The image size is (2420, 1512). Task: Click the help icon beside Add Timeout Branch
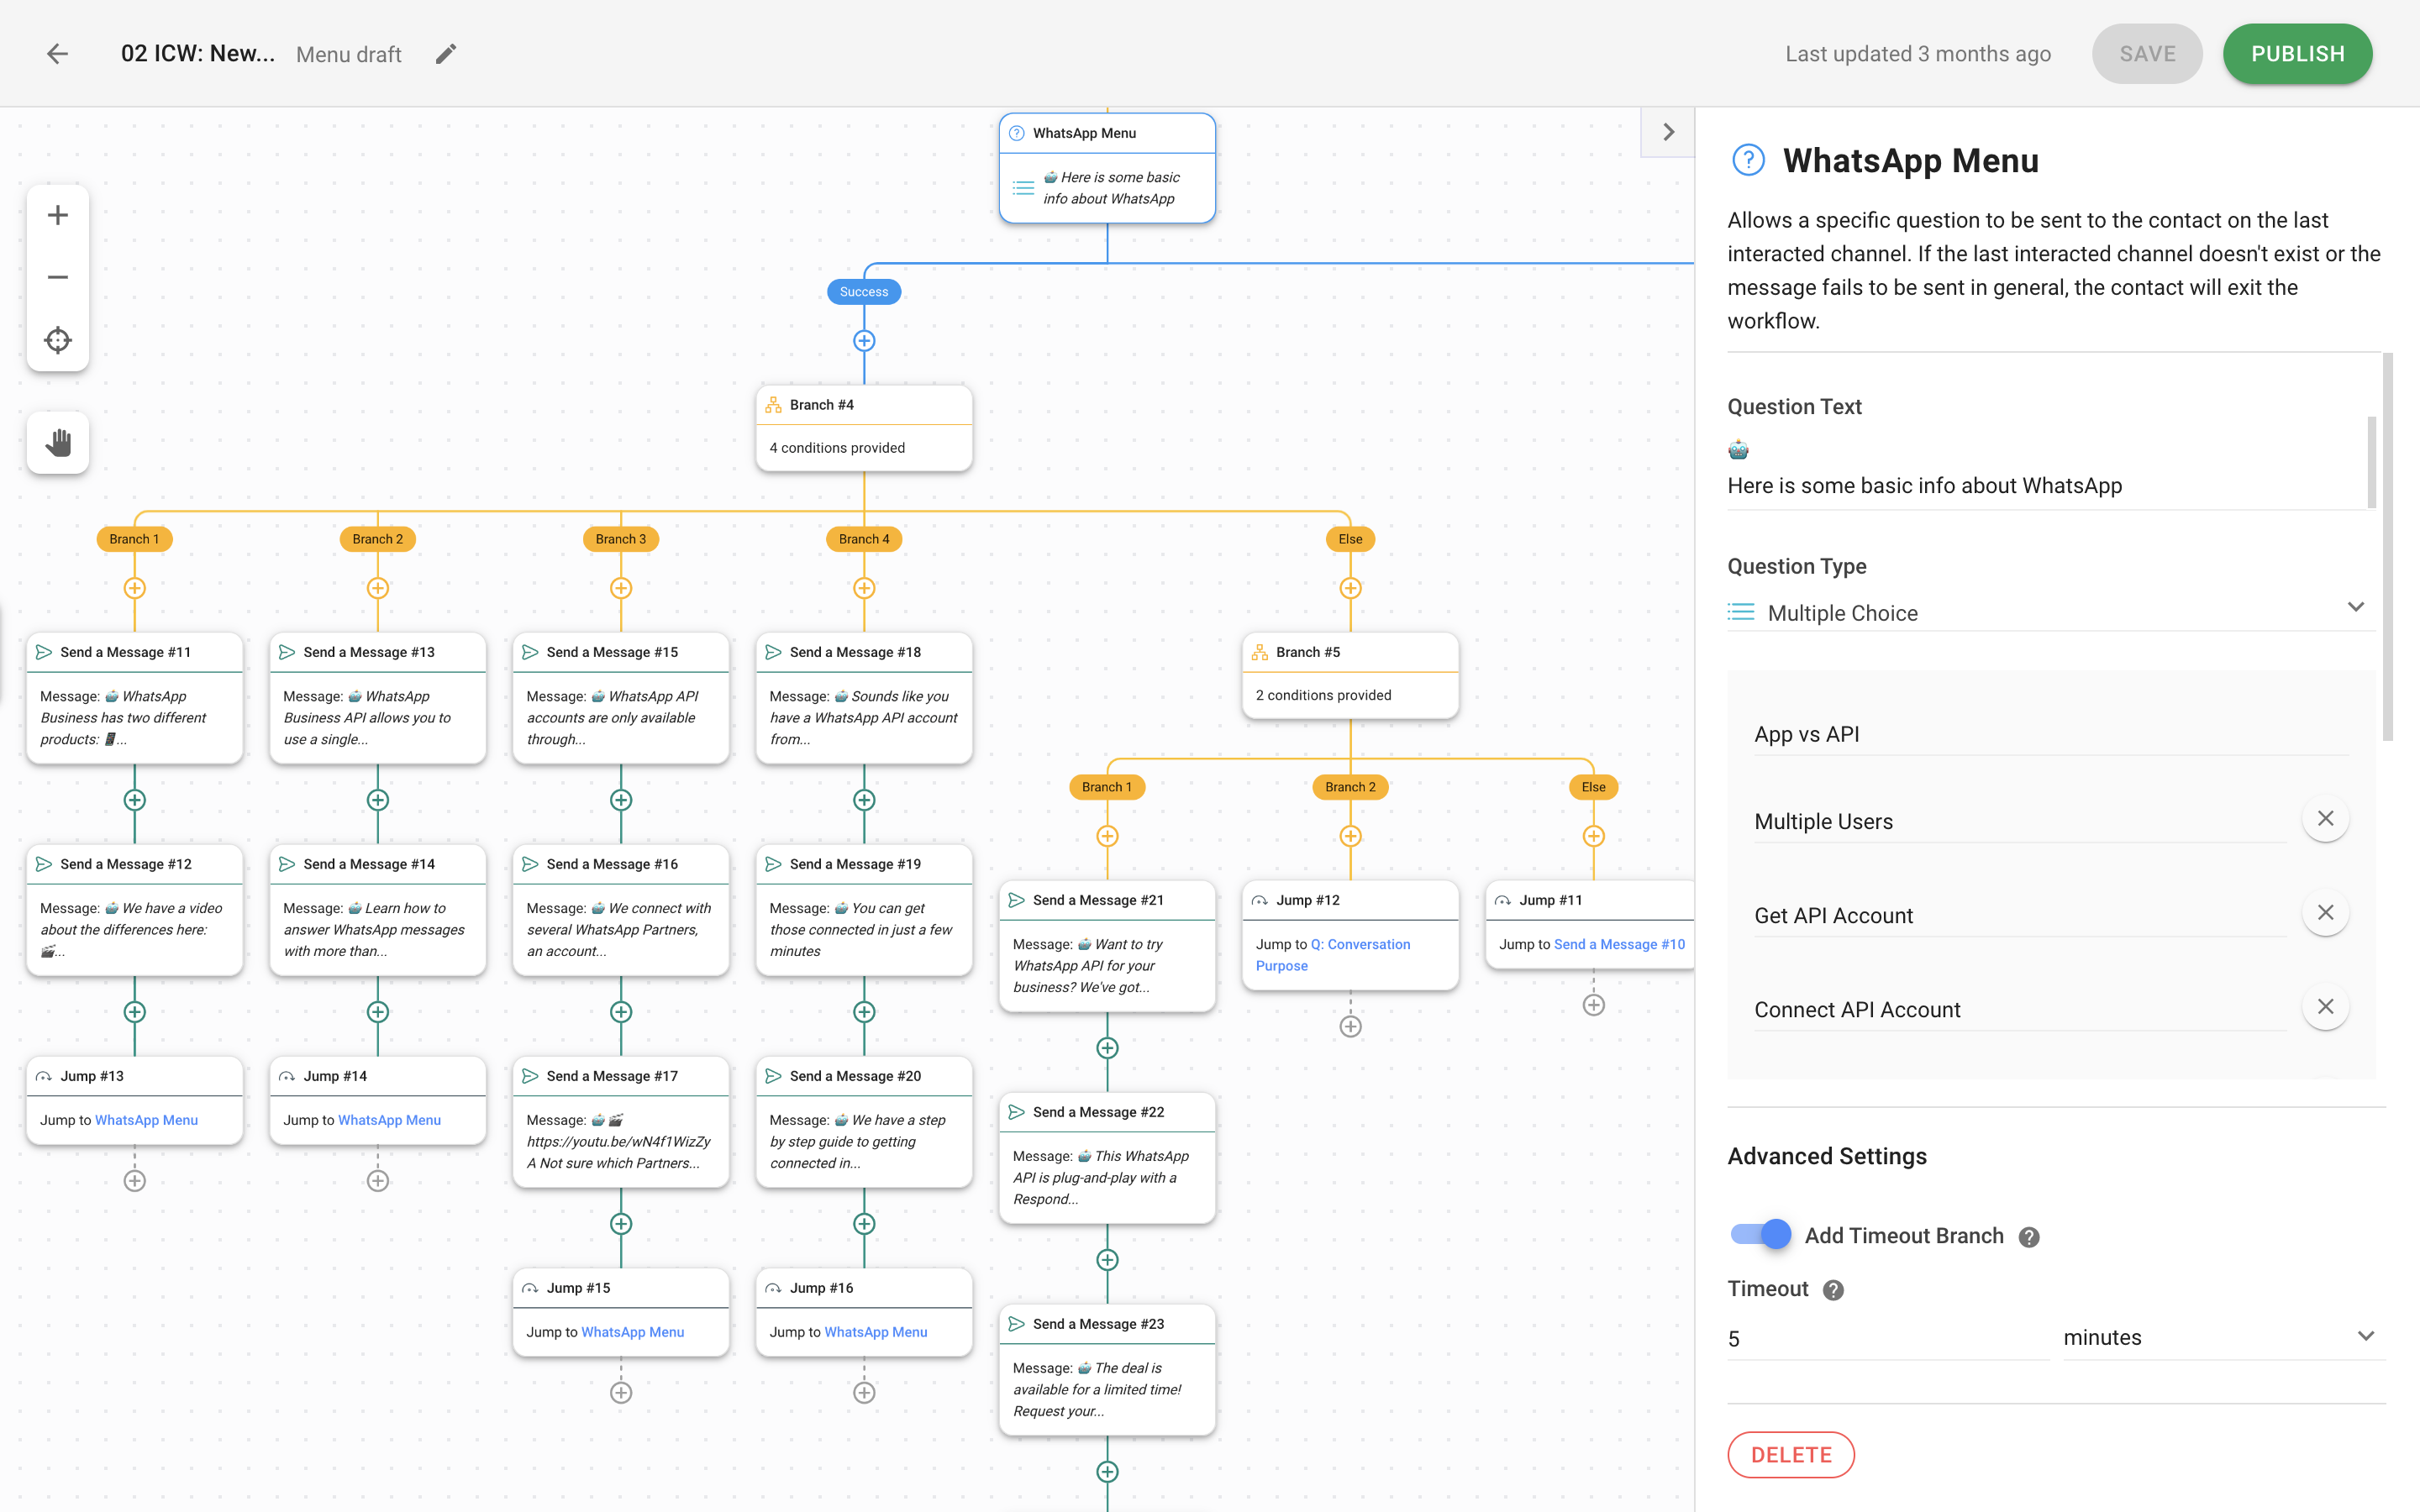[2029, 1237]
